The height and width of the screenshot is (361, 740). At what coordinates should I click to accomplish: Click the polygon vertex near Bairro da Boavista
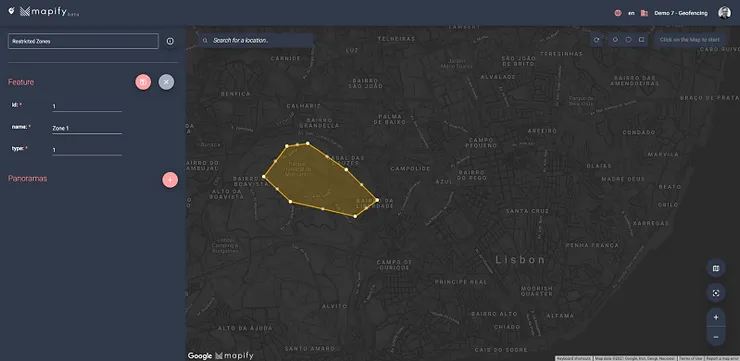point(264,176)
